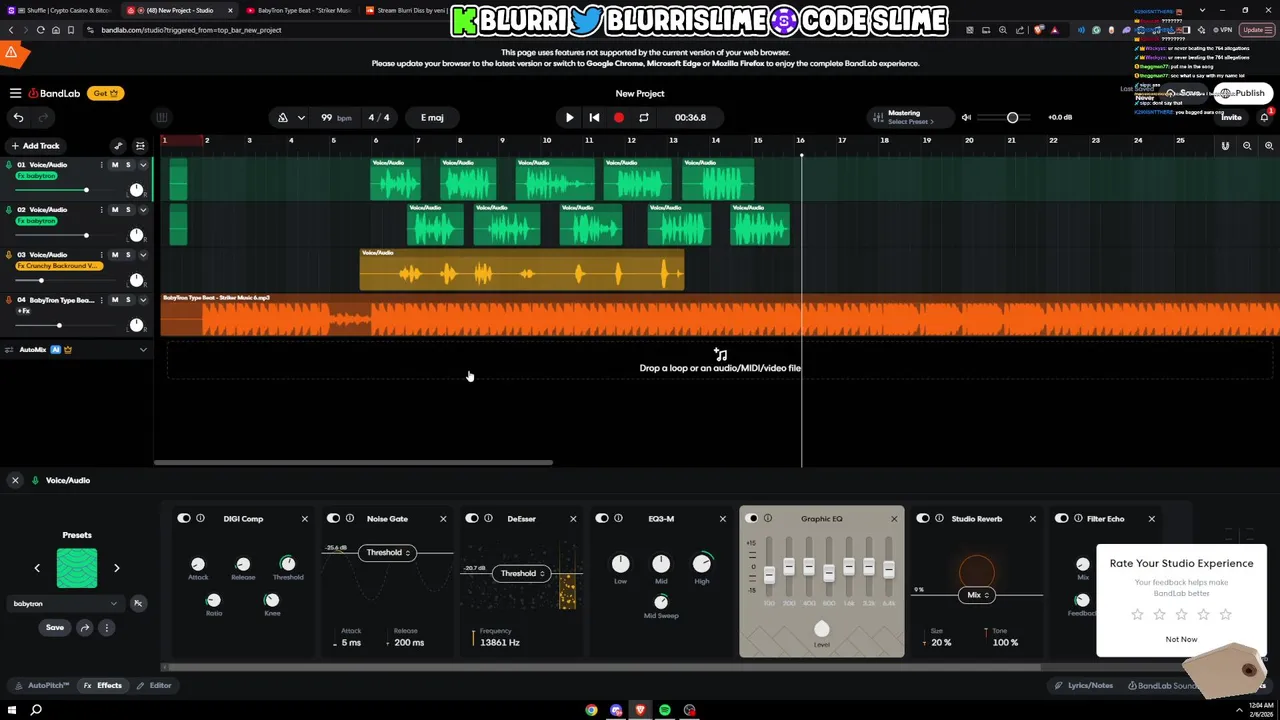Toggle Filter Echo effect on/off
The image size is (1280, 720).
pyautogui.click(x=1062, y=518)
